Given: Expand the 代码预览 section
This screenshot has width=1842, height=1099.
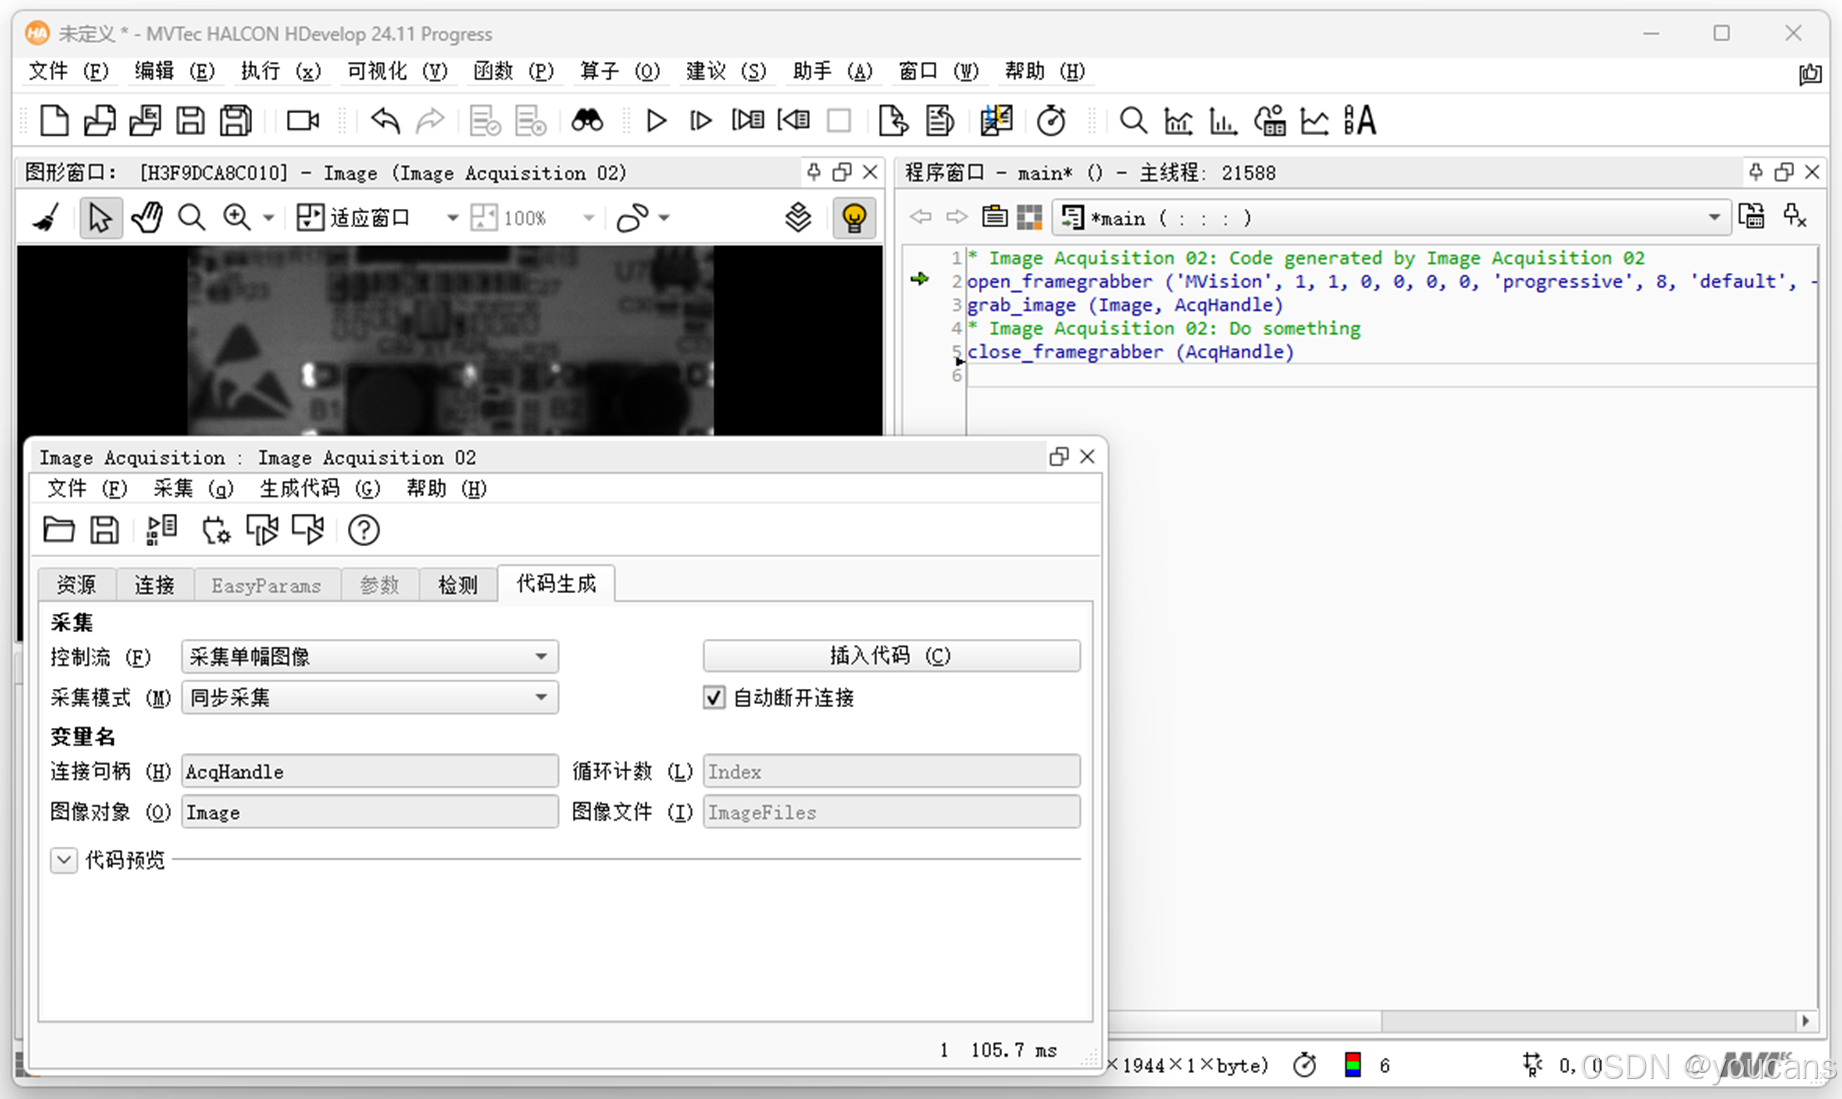Looking at the screenshot, I should (64, 860).
